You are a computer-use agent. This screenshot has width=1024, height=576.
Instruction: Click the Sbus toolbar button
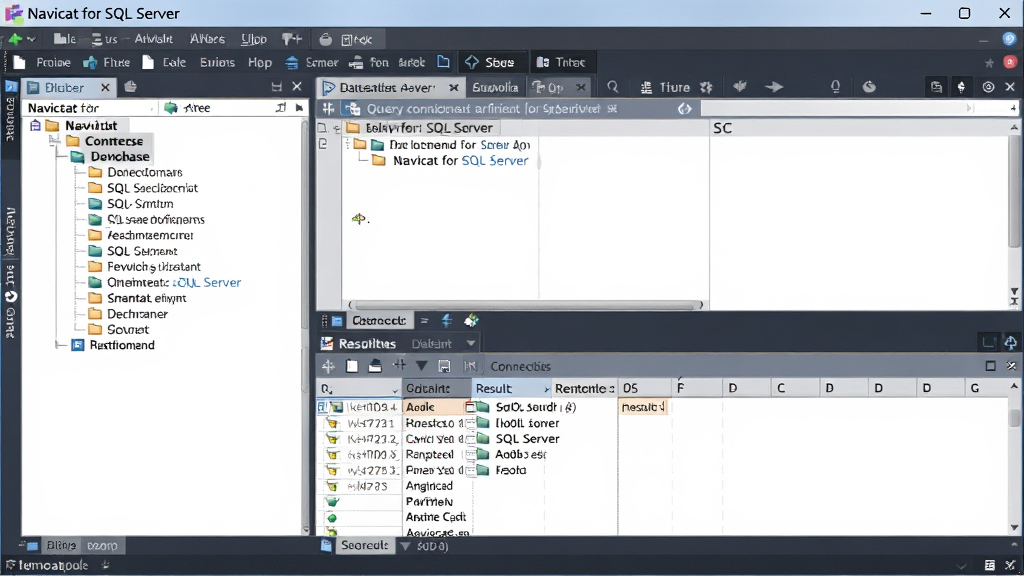tap(490, 63)
